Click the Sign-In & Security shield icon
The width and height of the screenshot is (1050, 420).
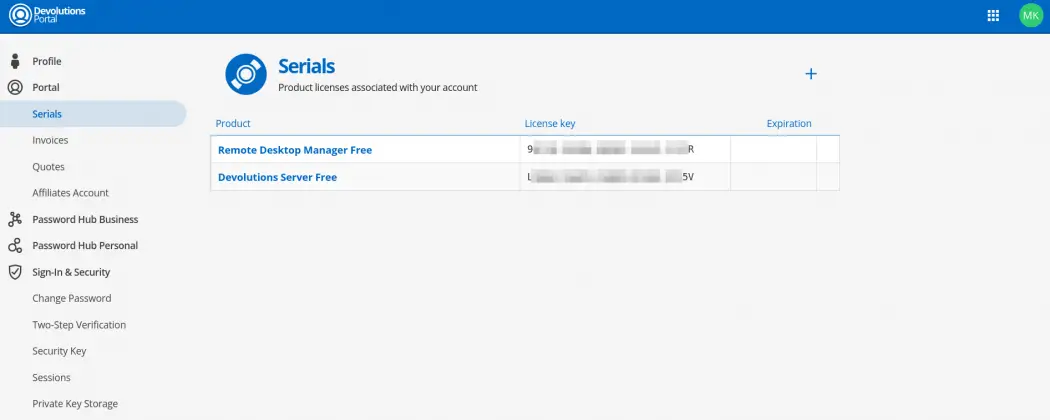(15, 272)
